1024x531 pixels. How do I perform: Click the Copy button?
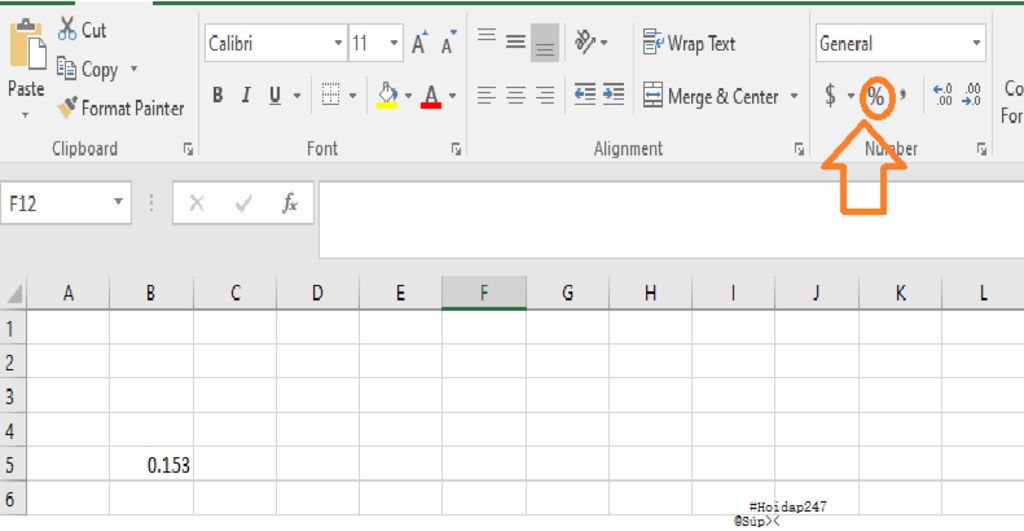[88, 70]
